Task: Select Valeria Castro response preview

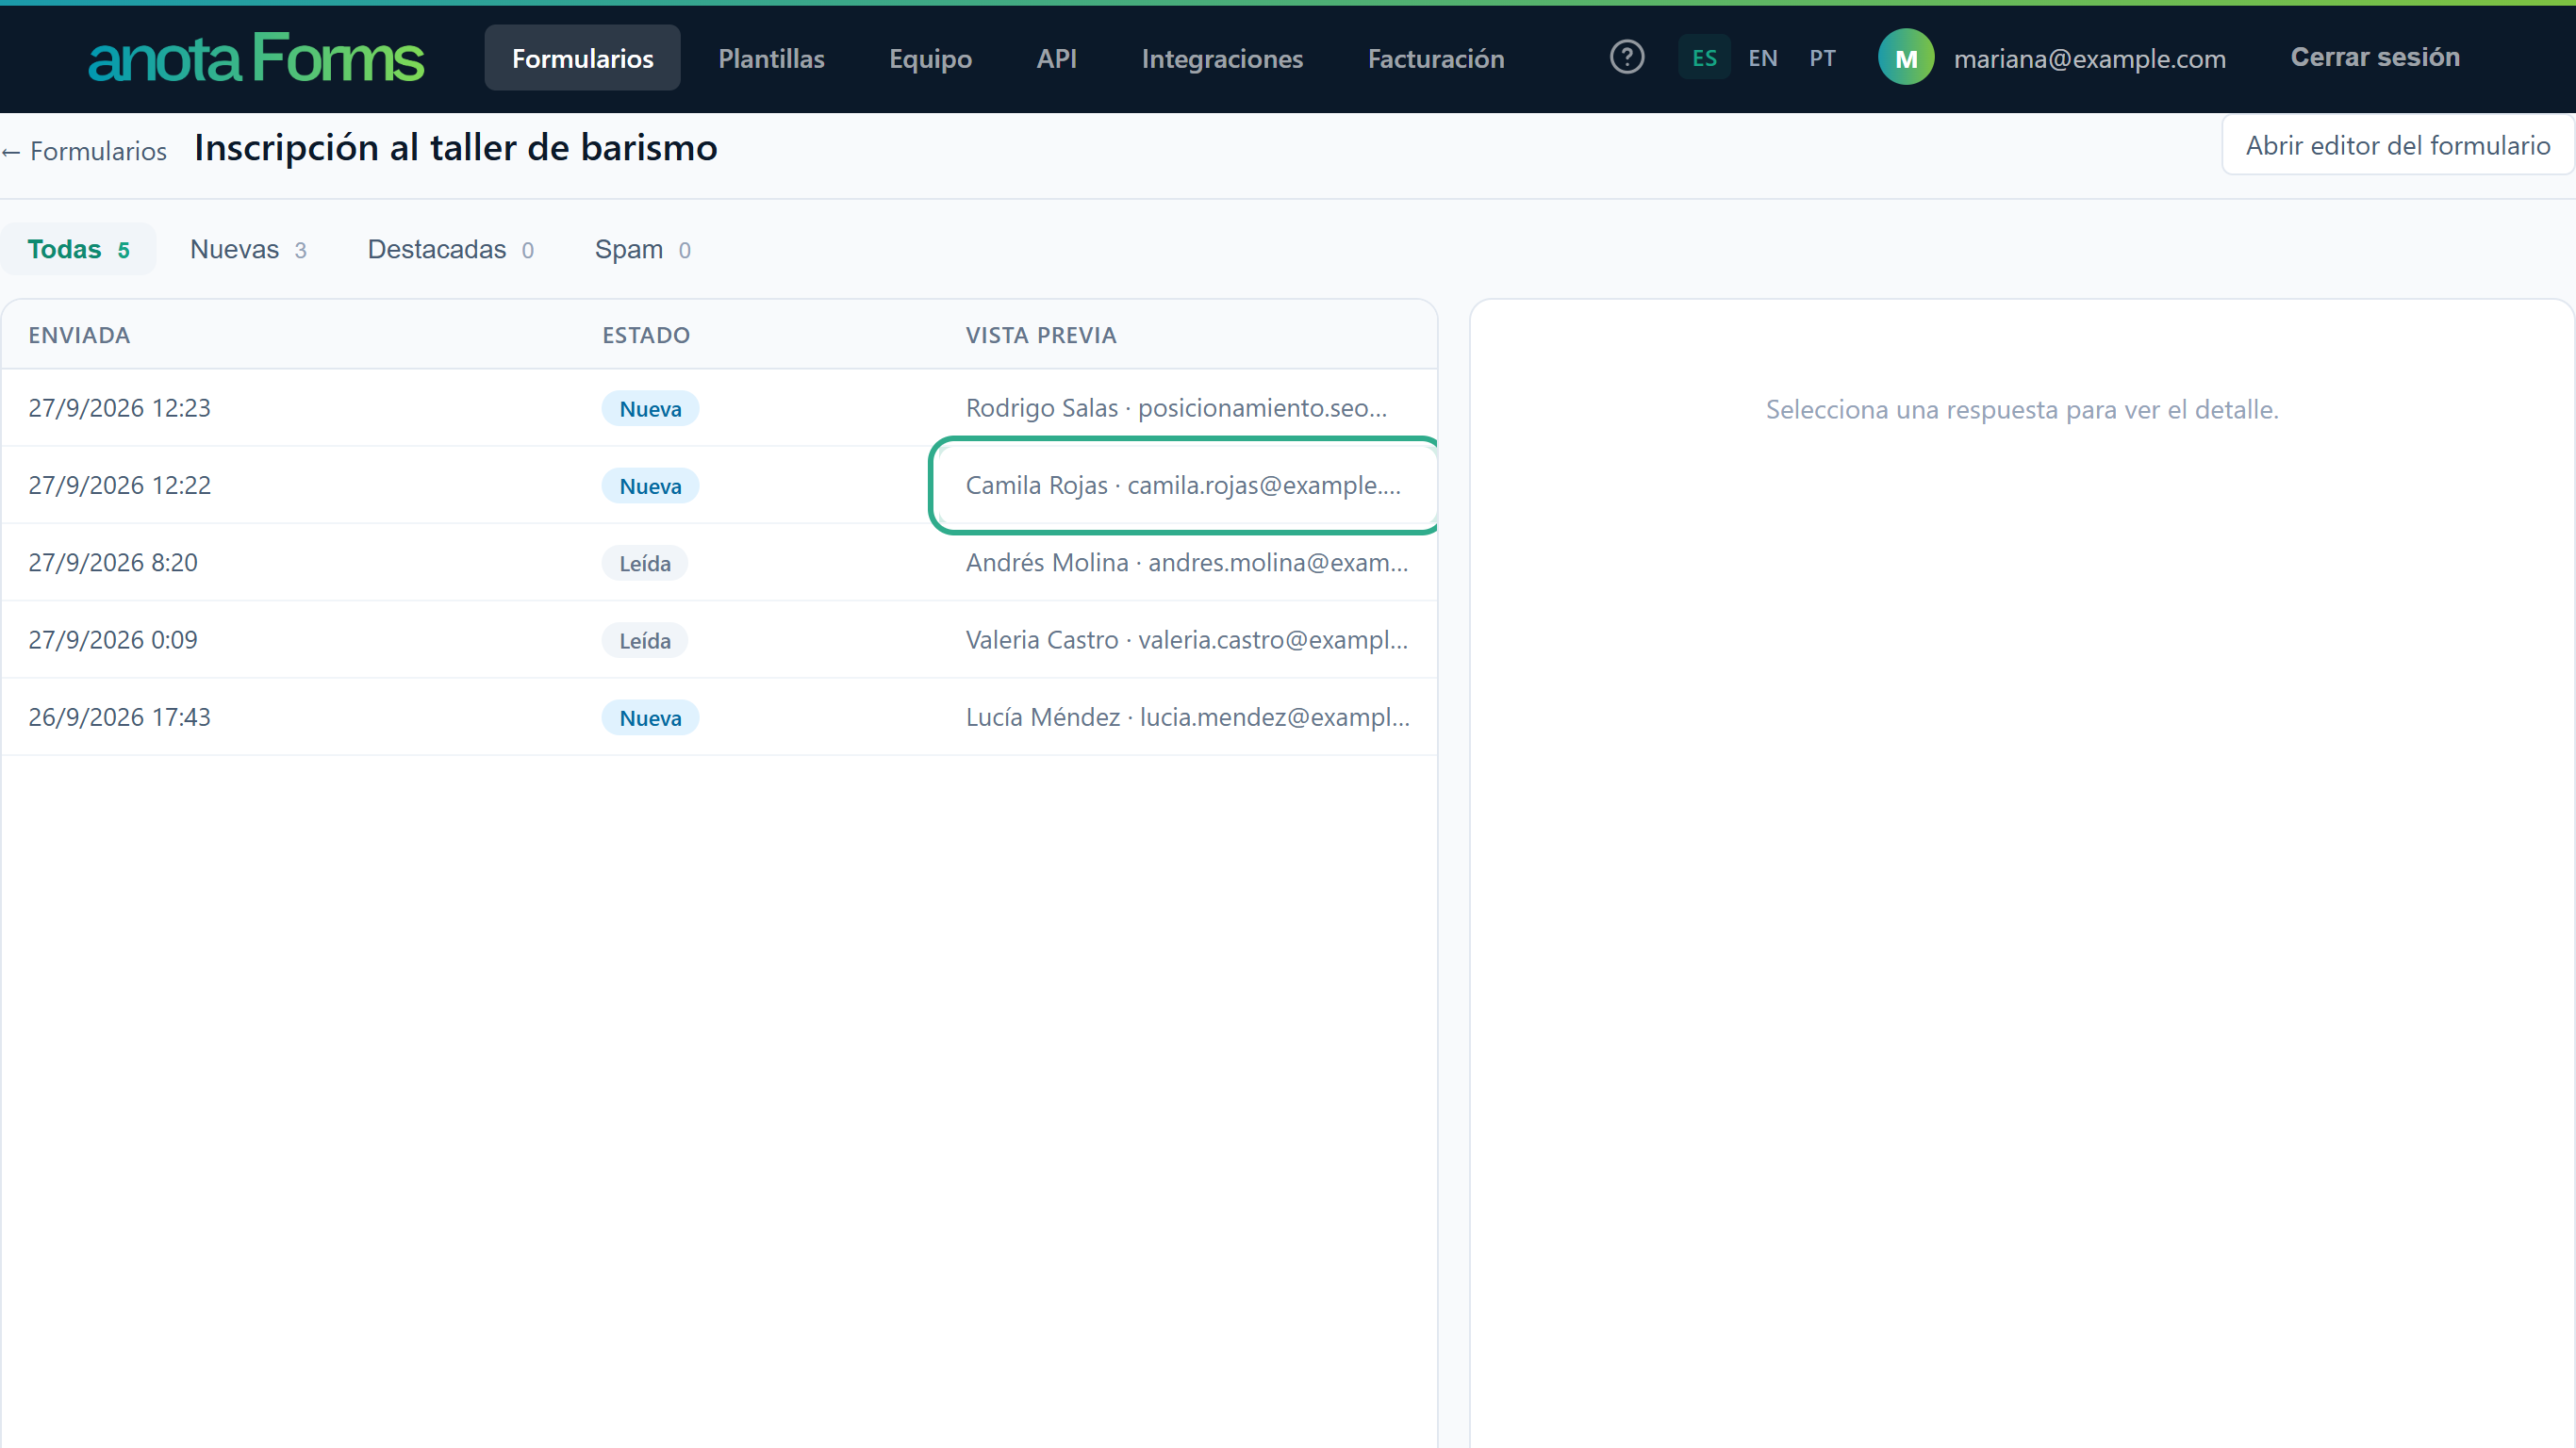Action: point(1187,640)
